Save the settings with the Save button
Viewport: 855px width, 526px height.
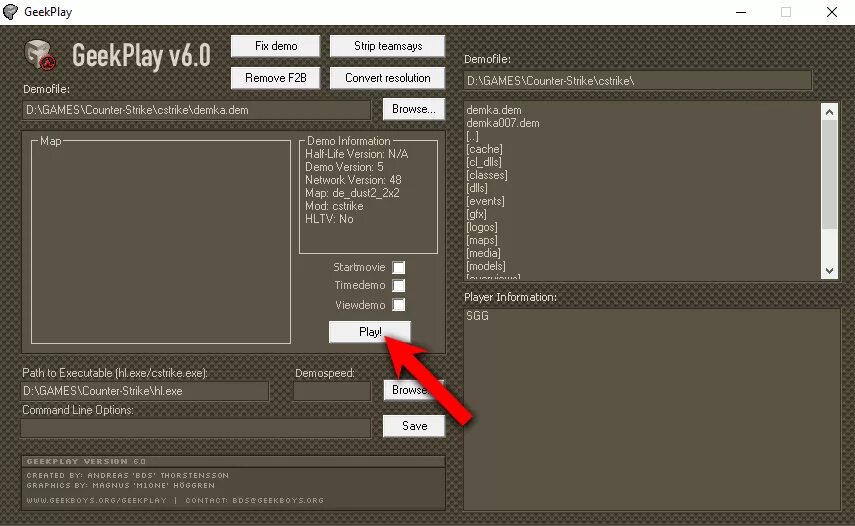coord(414,426)
